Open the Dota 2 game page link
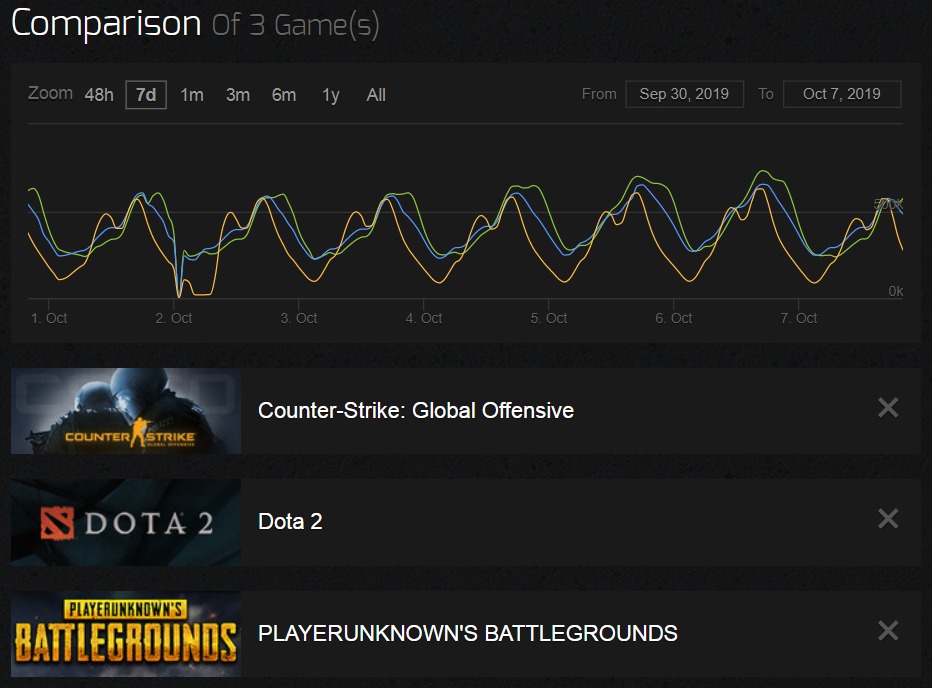This screenshot has width=932, height=688. 290,522
